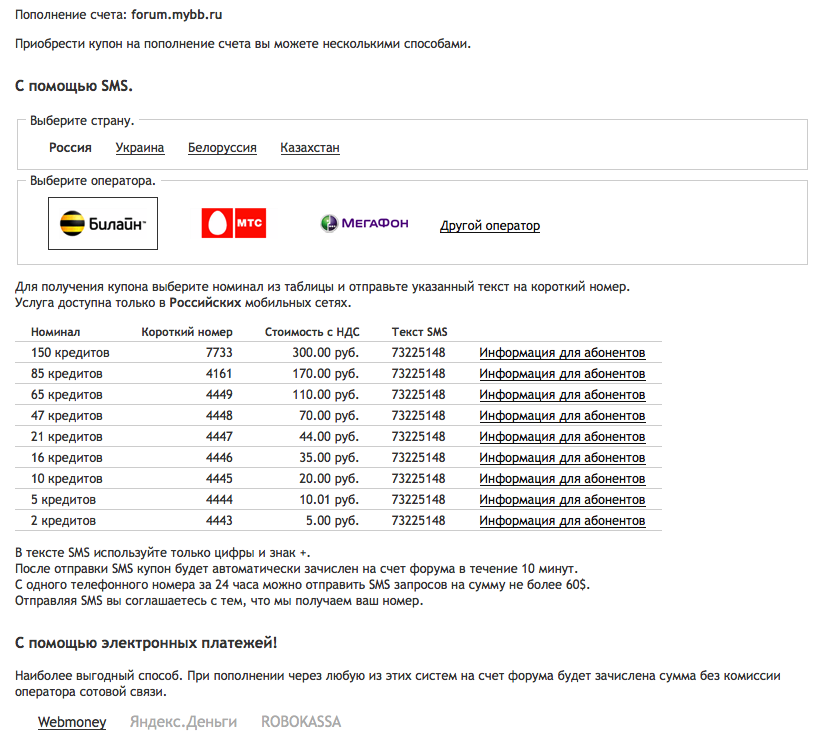Click the С помощью SMS. heading
824x750 pixels.
point(74,86)
